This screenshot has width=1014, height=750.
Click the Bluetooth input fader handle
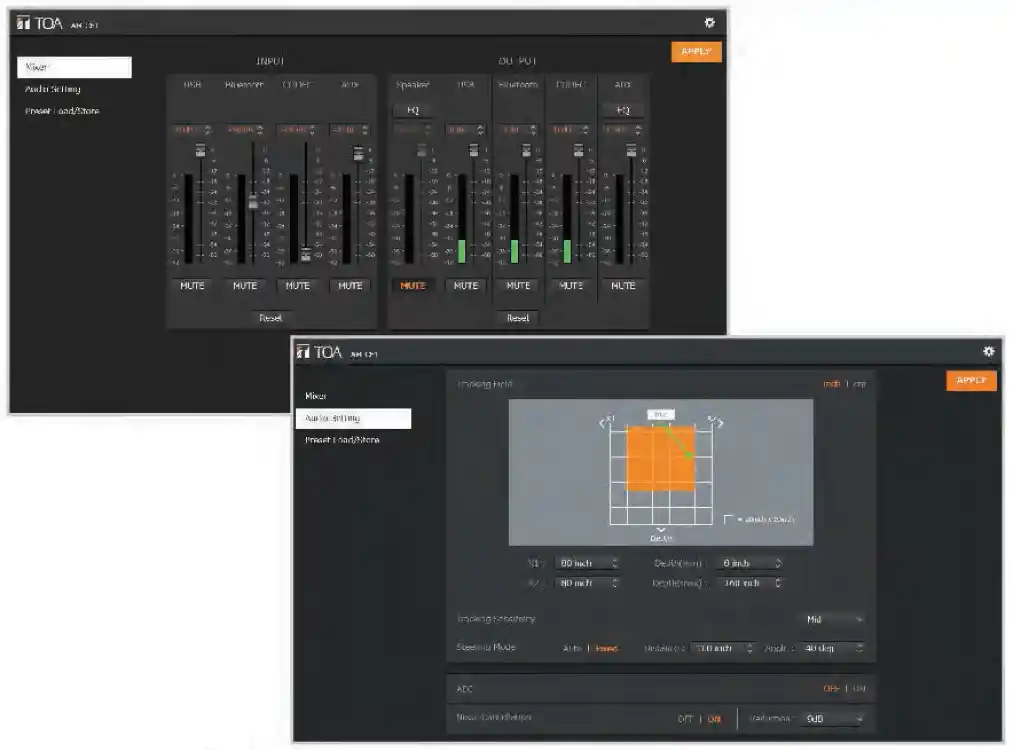pos(253,202)
